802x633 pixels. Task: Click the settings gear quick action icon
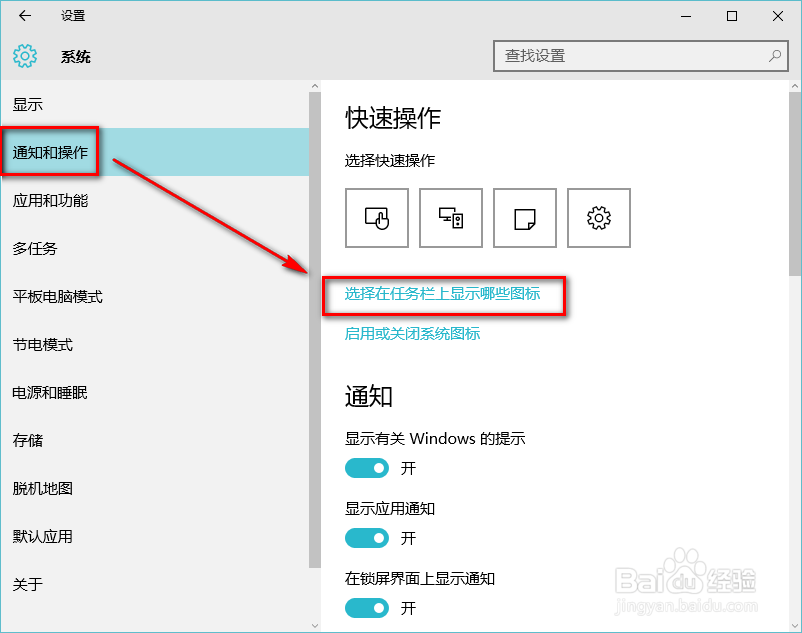598,217
